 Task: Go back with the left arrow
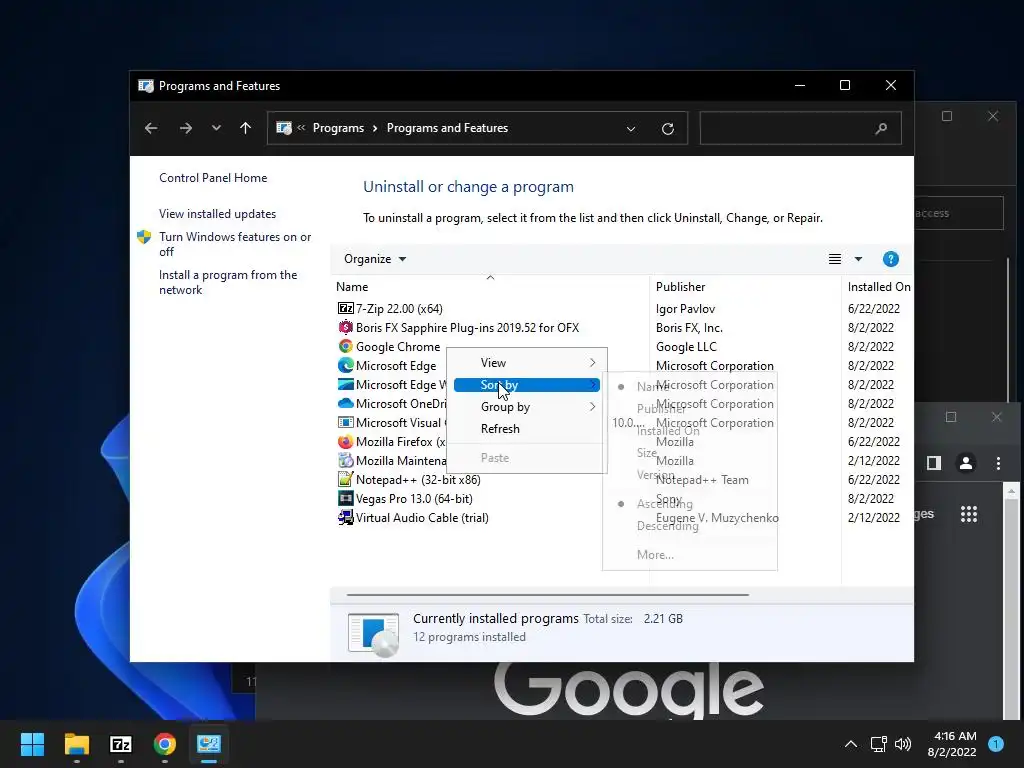coord(151,128)
